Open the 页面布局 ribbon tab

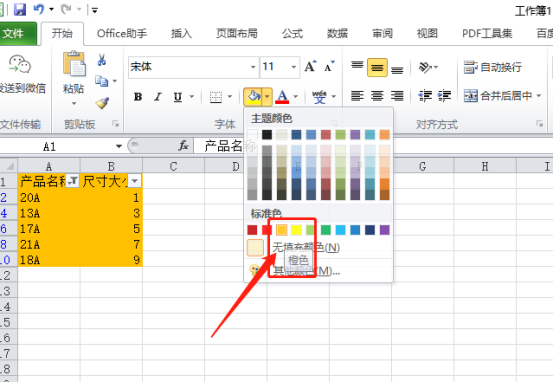pos(237,34)
